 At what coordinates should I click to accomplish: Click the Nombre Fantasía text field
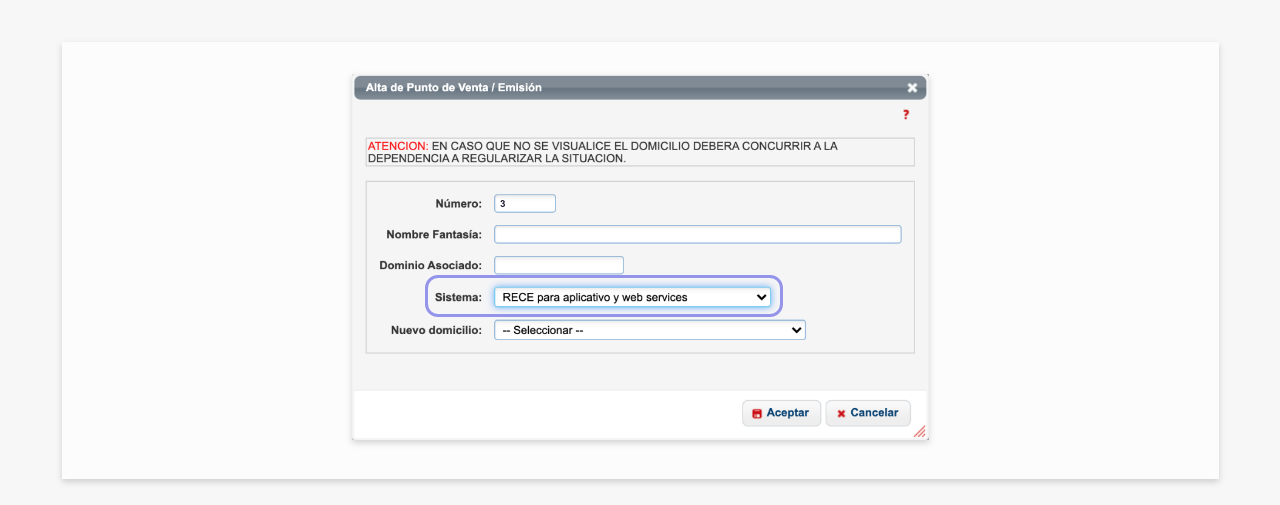pyautogui.click(x=698, y=234)
